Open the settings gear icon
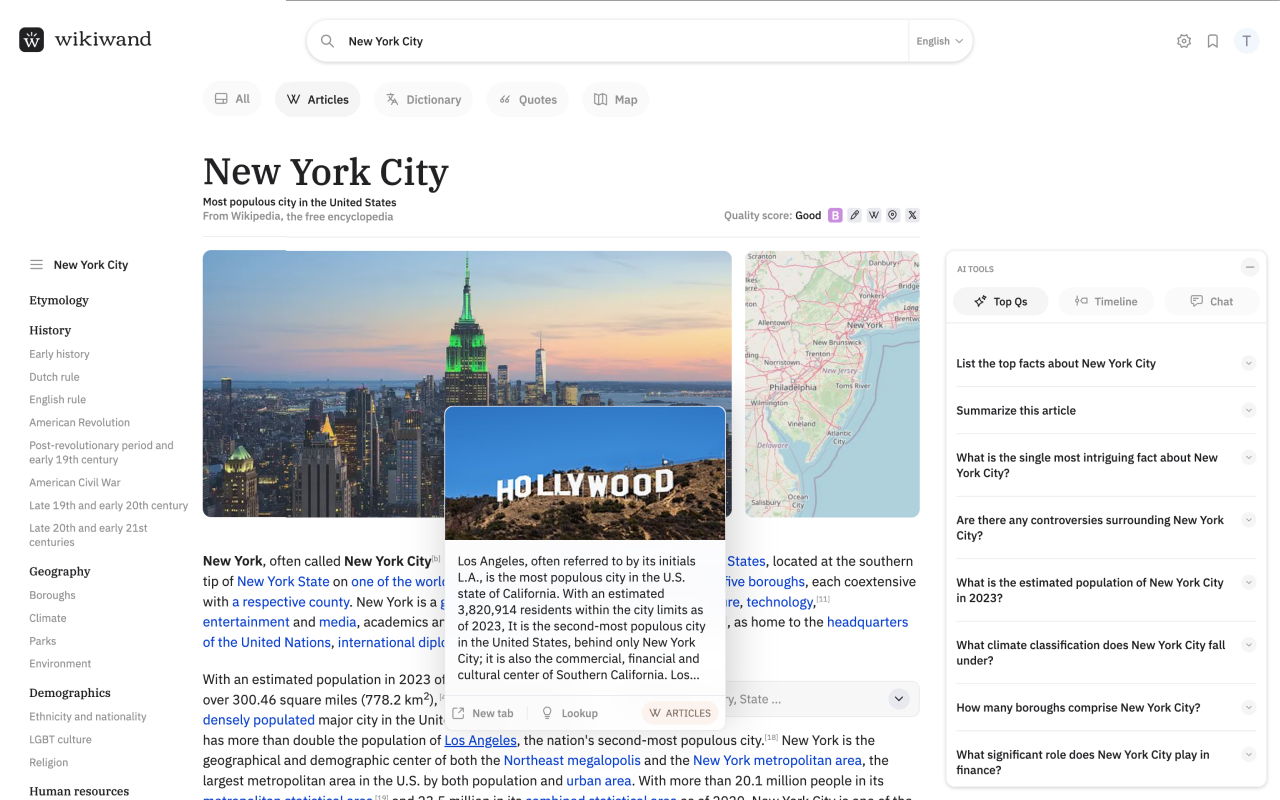 [x=1183, y=41]
